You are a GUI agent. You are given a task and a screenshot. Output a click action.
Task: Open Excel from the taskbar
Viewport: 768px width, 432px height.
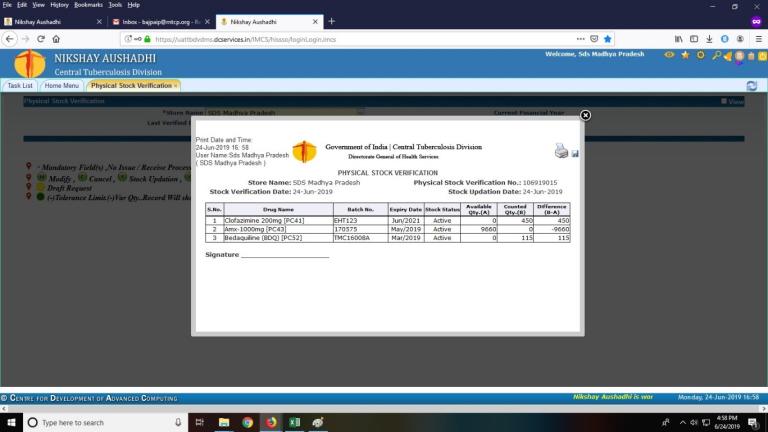294,422
